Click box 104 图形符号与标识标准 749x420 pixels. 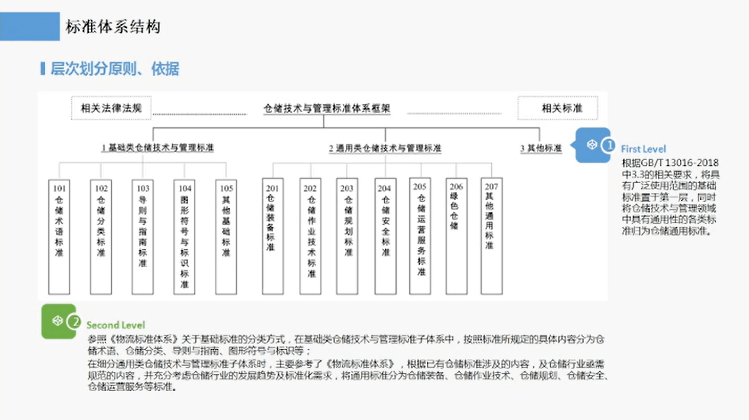[184, 237]
